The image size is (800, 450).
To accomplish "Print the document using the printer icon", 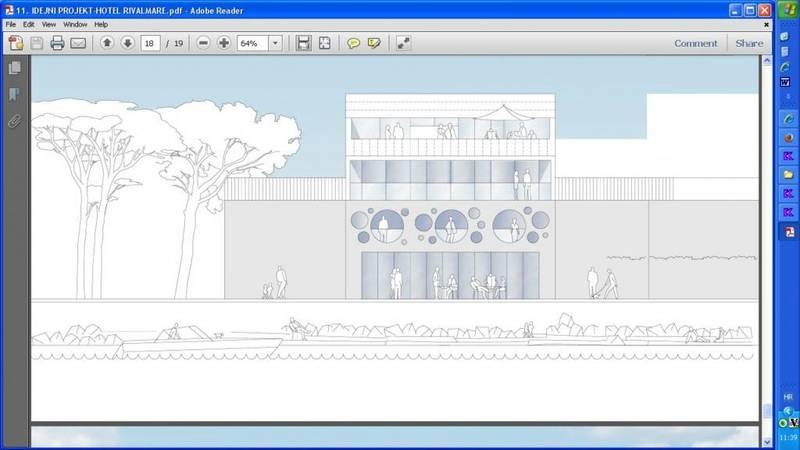I will (x=57, y=43).
